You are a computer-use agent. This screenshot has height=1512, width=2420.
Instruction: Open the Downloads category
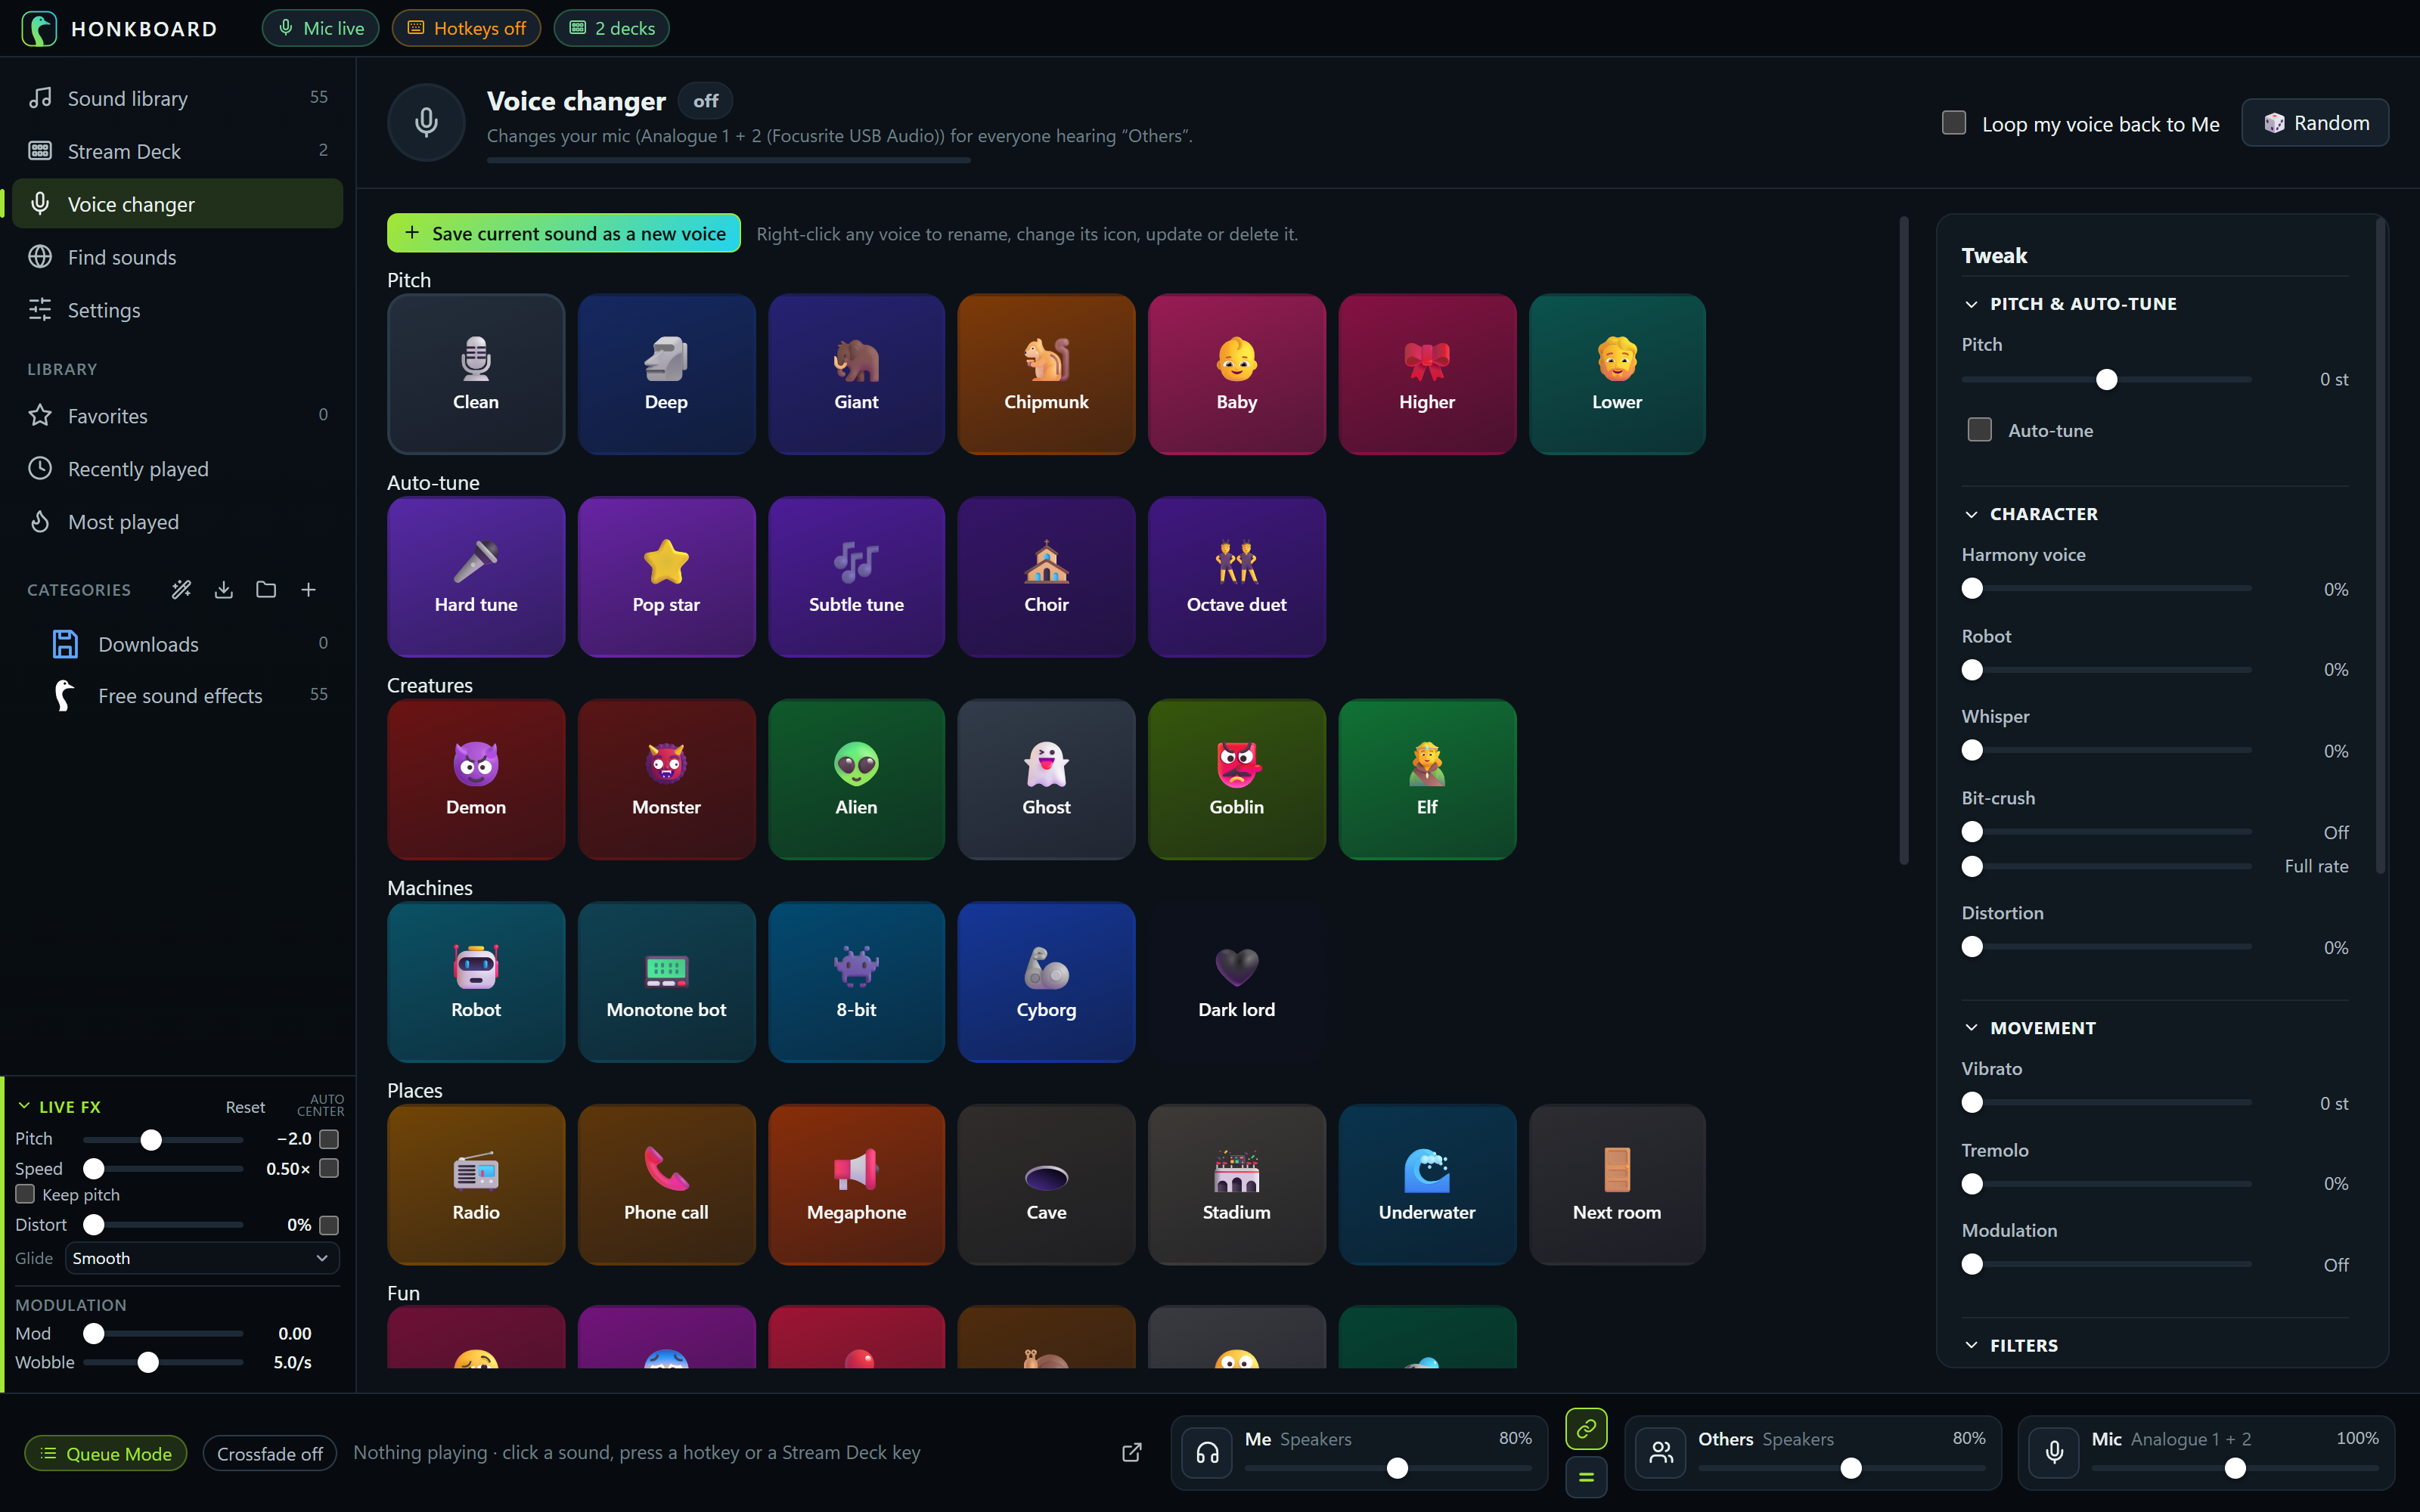click(178, 644)
